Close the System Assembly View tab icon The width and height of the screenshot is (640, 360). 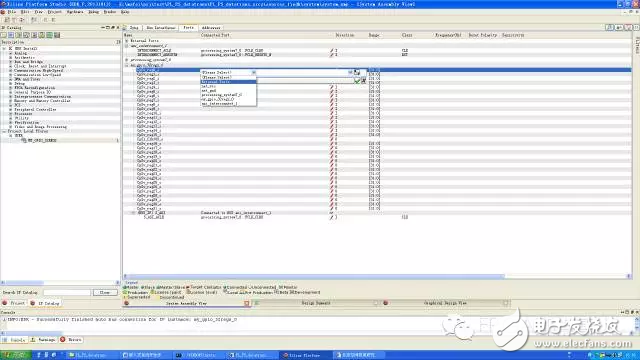coord(247,303)
